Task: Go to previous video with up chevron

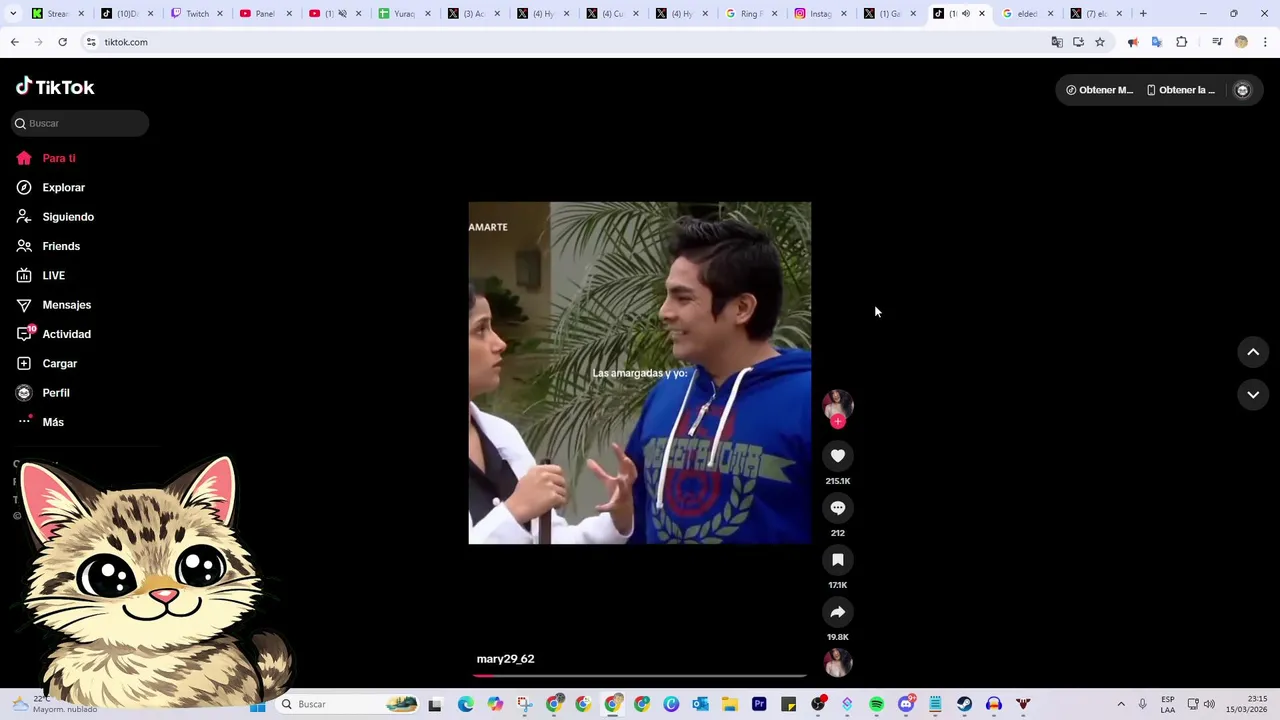Action: (x=1253, y=352)
